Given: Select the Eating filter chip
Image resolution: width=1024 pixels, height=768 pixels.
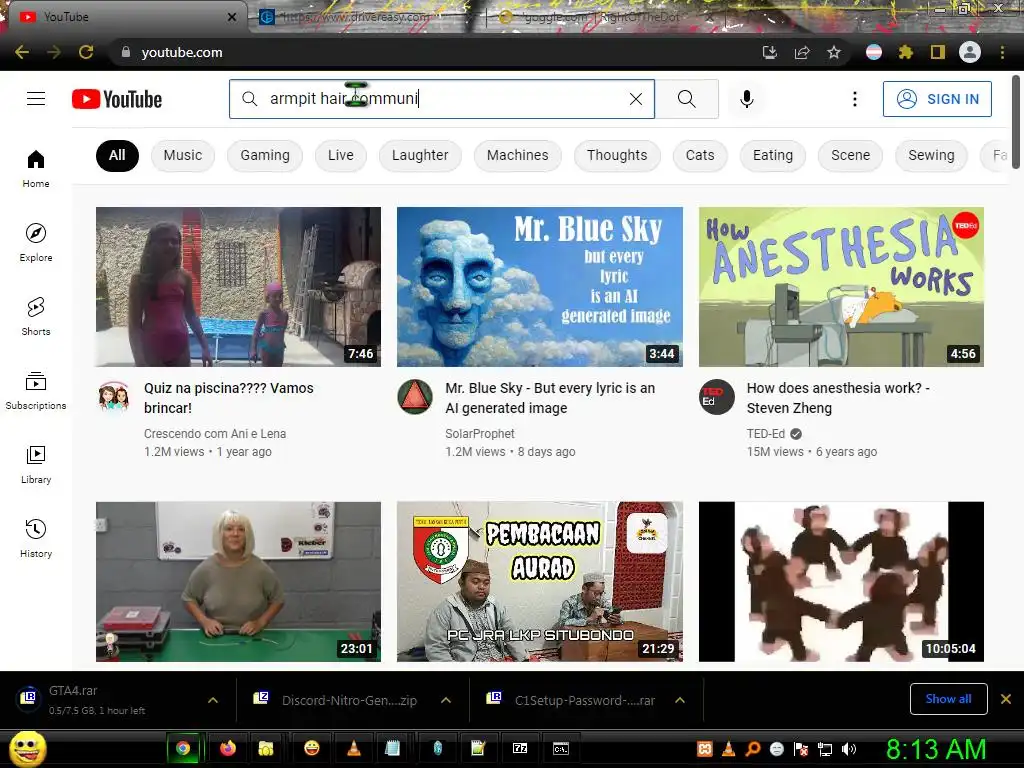Looking at the screenshot, I should (773, 155).
